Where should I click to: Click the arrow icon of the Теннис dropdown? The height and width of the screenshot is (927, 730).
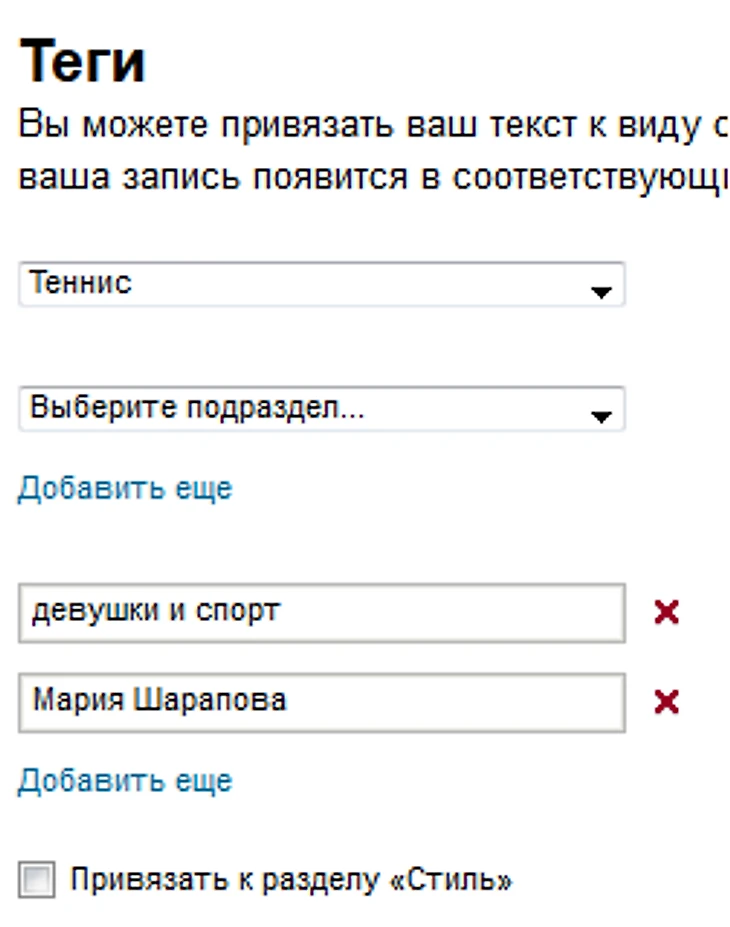601,291
